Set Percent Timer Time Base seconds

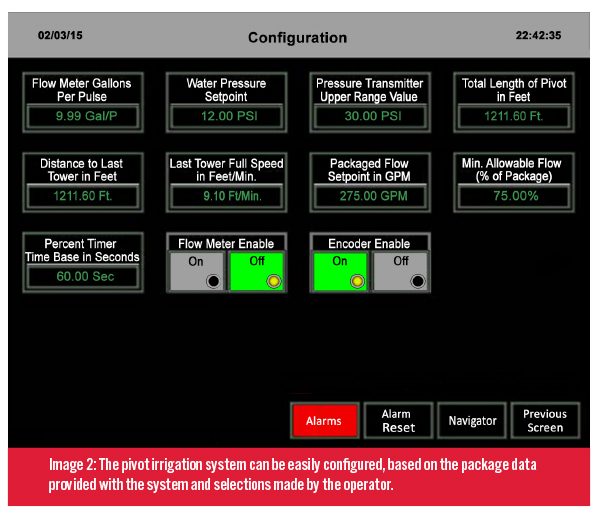(x=83, y=275)
